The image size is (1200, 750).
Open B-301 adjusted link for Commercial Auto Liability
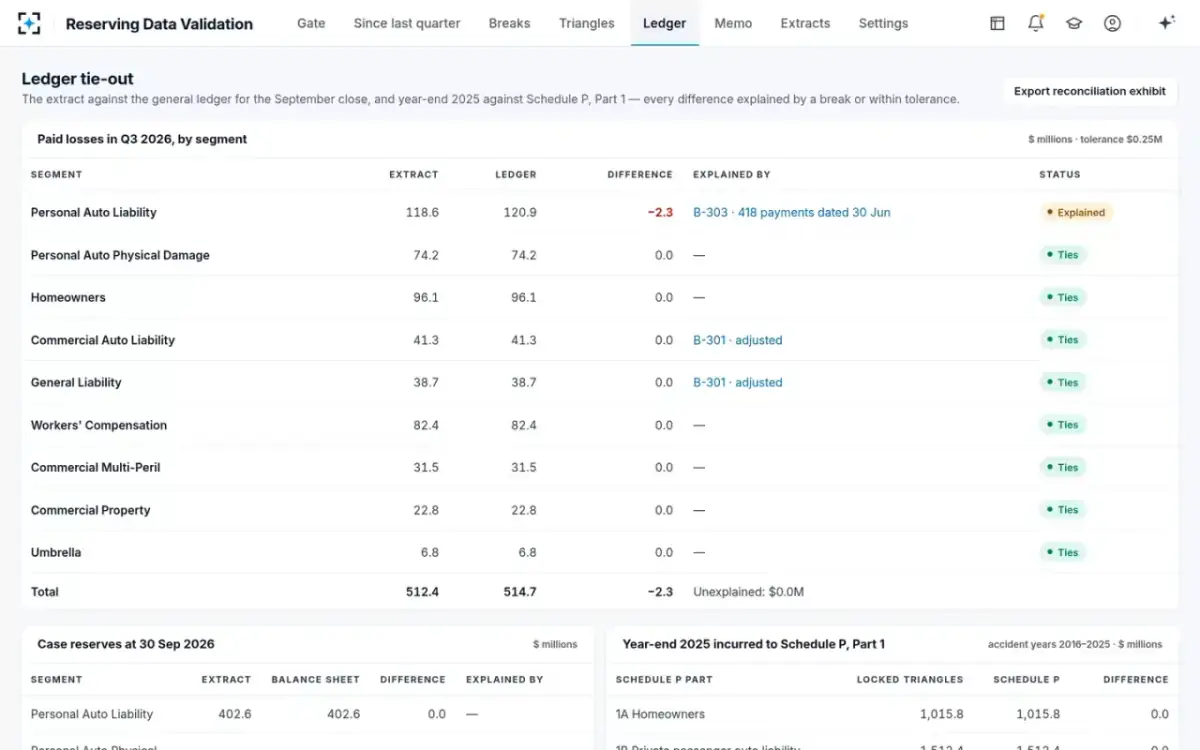coord(737,340)
